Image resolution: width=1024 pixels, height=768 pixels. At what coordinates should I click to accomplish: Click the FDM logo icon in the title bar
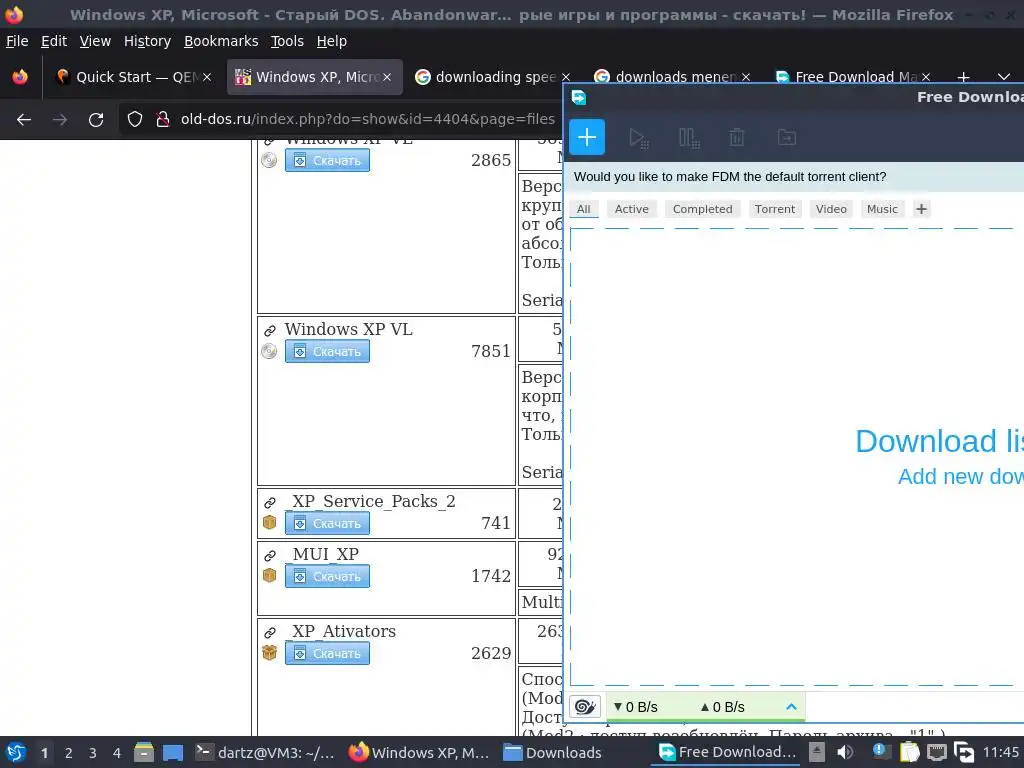579,97
